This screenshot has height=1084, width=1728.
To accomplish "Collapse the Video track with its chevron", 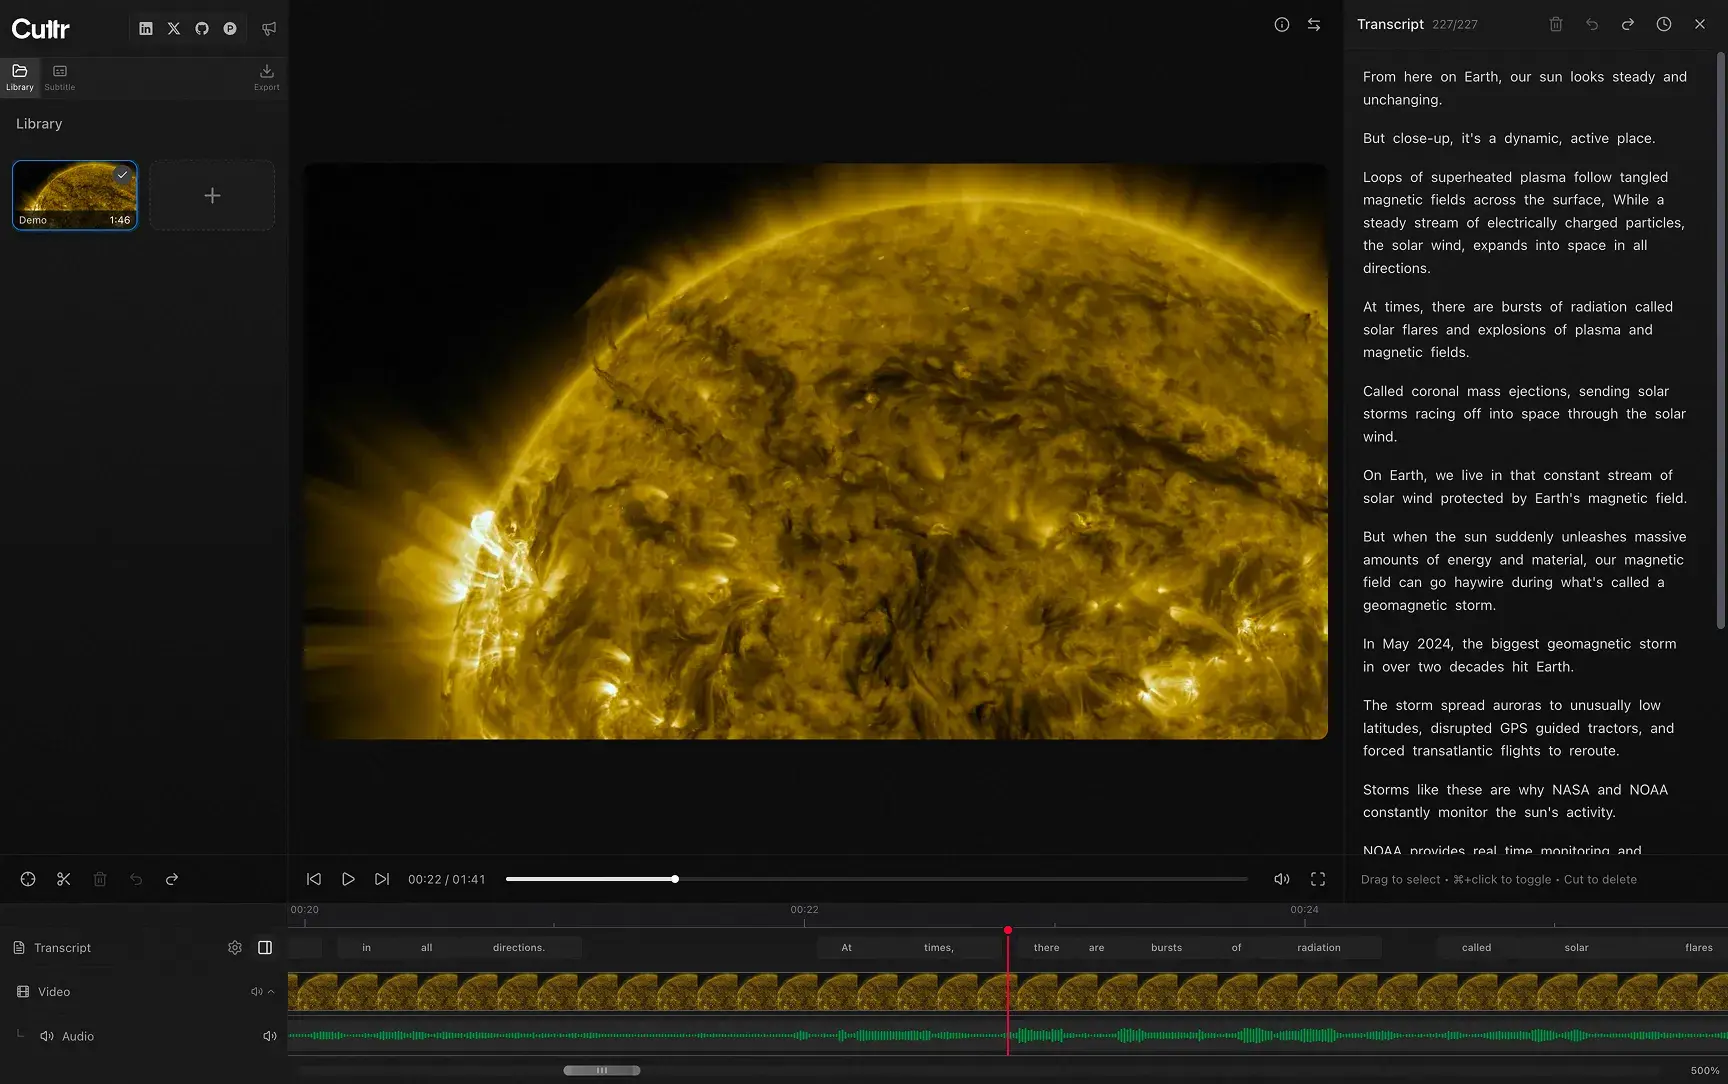I will (271, 991).
